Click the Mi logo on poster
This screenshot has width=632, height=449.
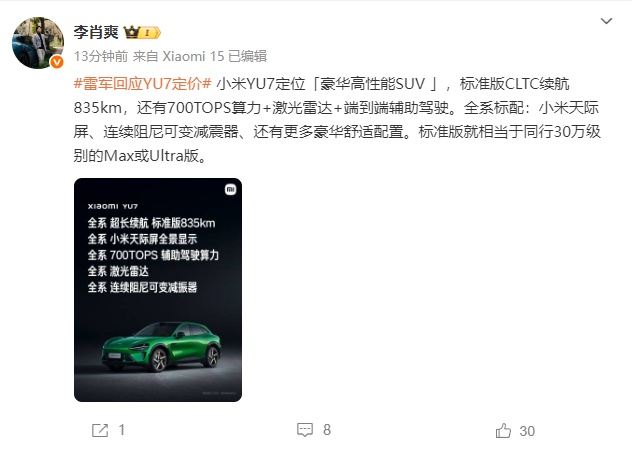click(231, 189)
